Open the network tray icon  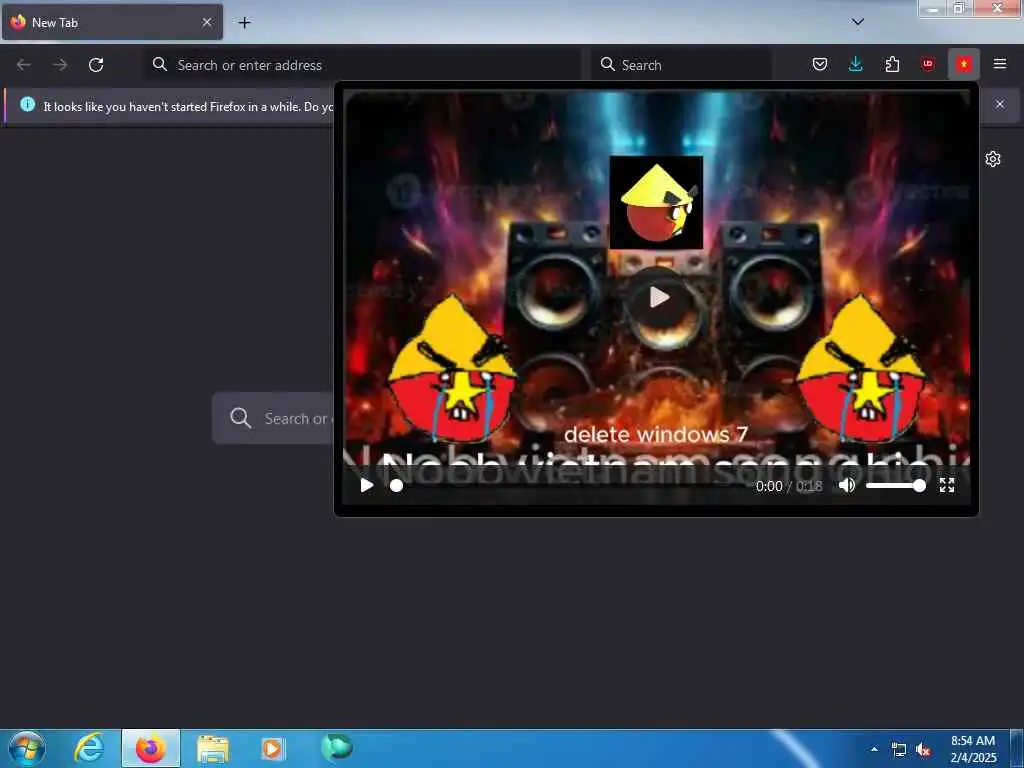(899, 750)
